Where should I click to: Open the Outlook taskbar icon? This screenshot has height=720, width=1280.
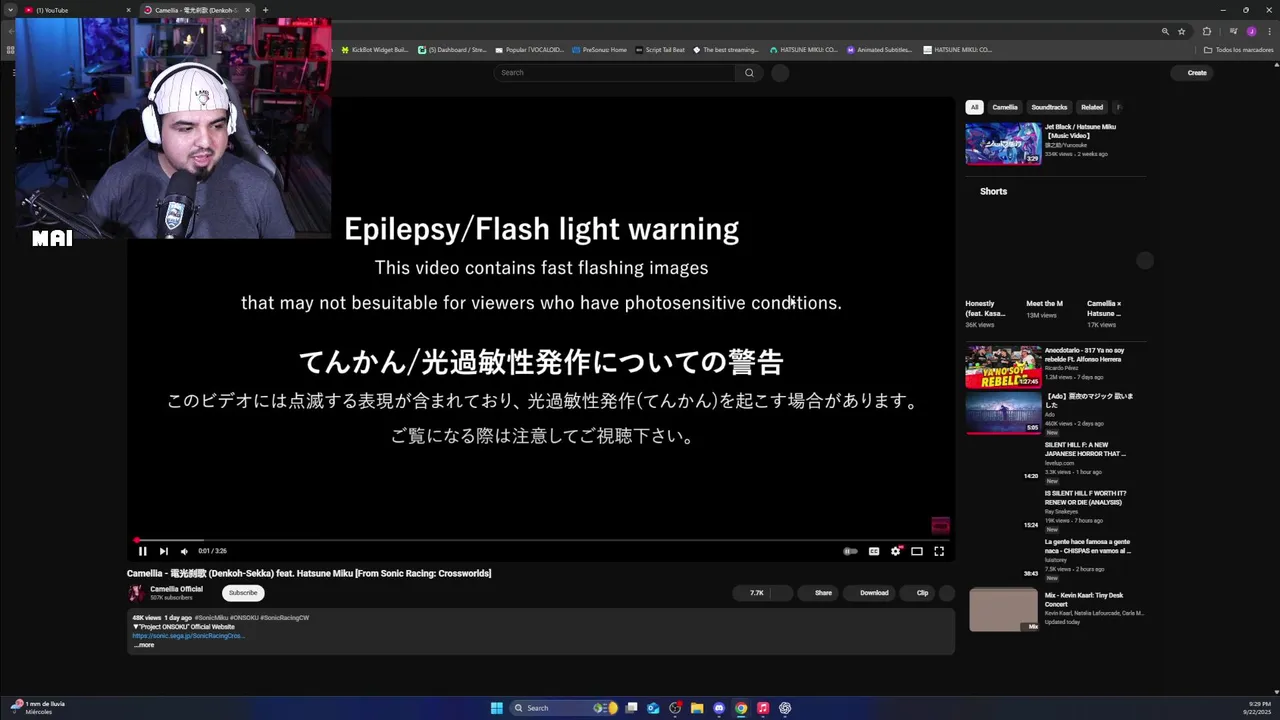coord(653,708)
